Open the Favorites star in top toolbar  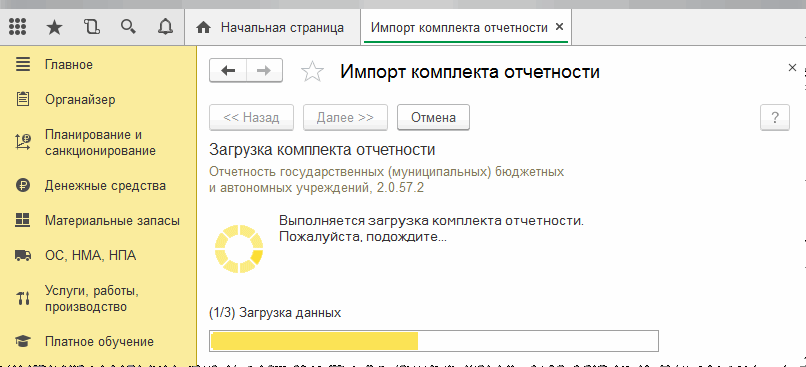pyautogui.click(x=54, y=27)
